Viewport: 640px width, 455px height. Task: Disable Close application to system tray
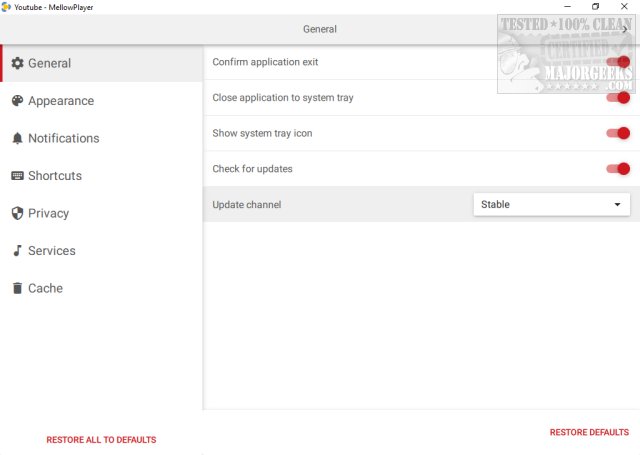(618, 98)
